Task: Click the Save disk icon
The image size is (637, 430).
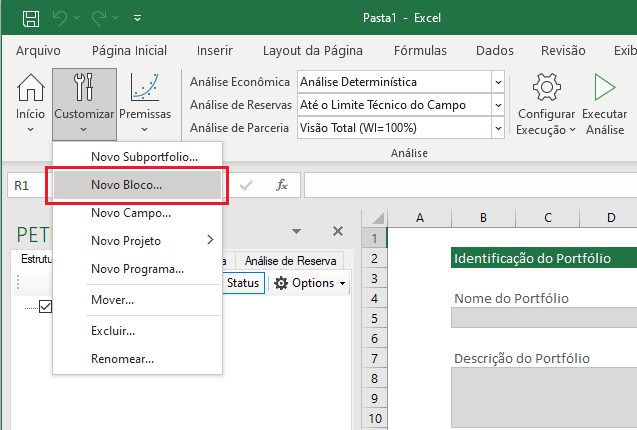Action: point(31,18)
